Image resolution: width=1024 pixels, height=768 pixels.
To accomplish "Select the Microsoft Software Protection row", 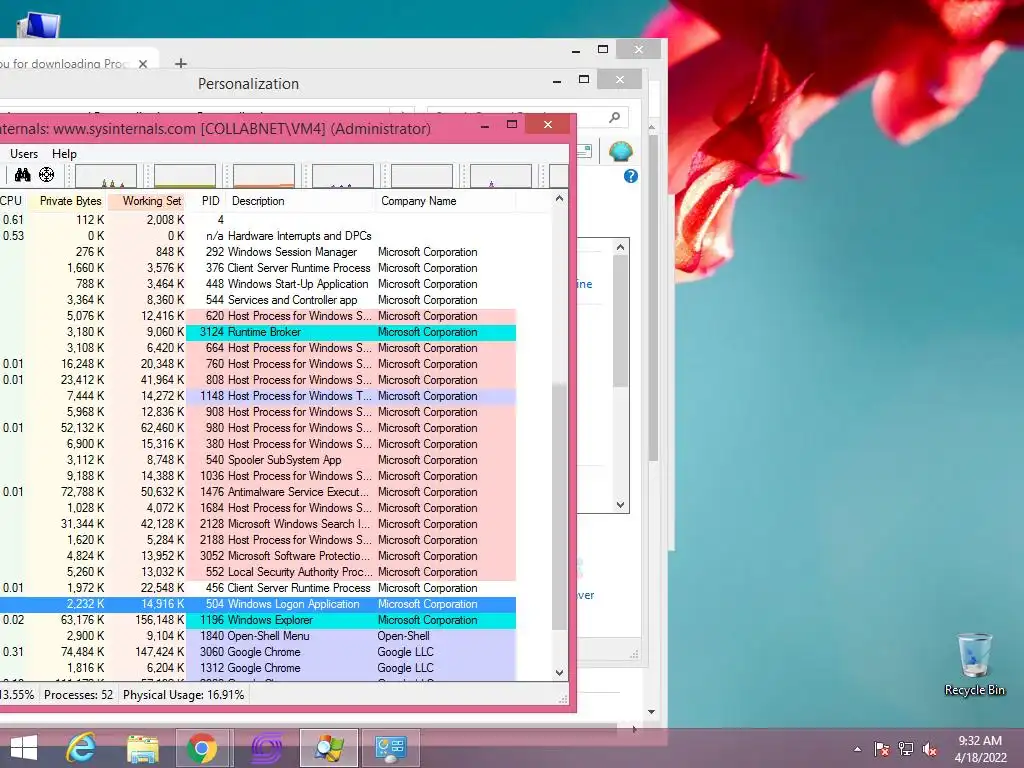I will (258, 556).
